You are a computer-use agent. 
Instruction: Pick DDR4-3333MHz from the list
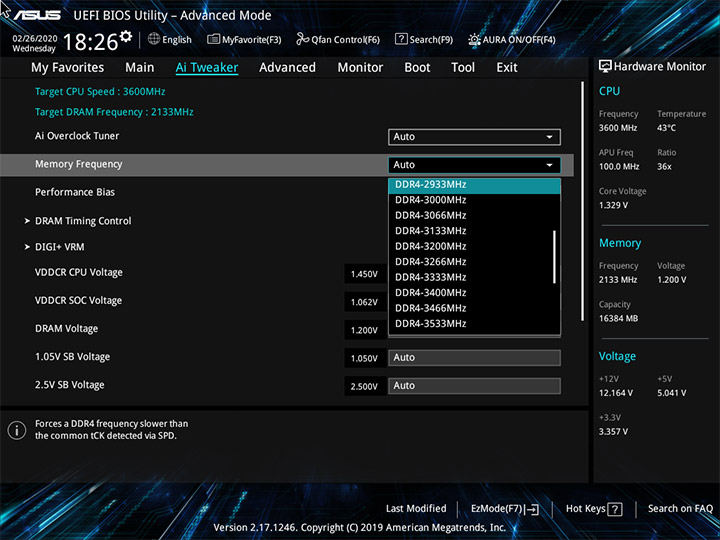point(474,277)
